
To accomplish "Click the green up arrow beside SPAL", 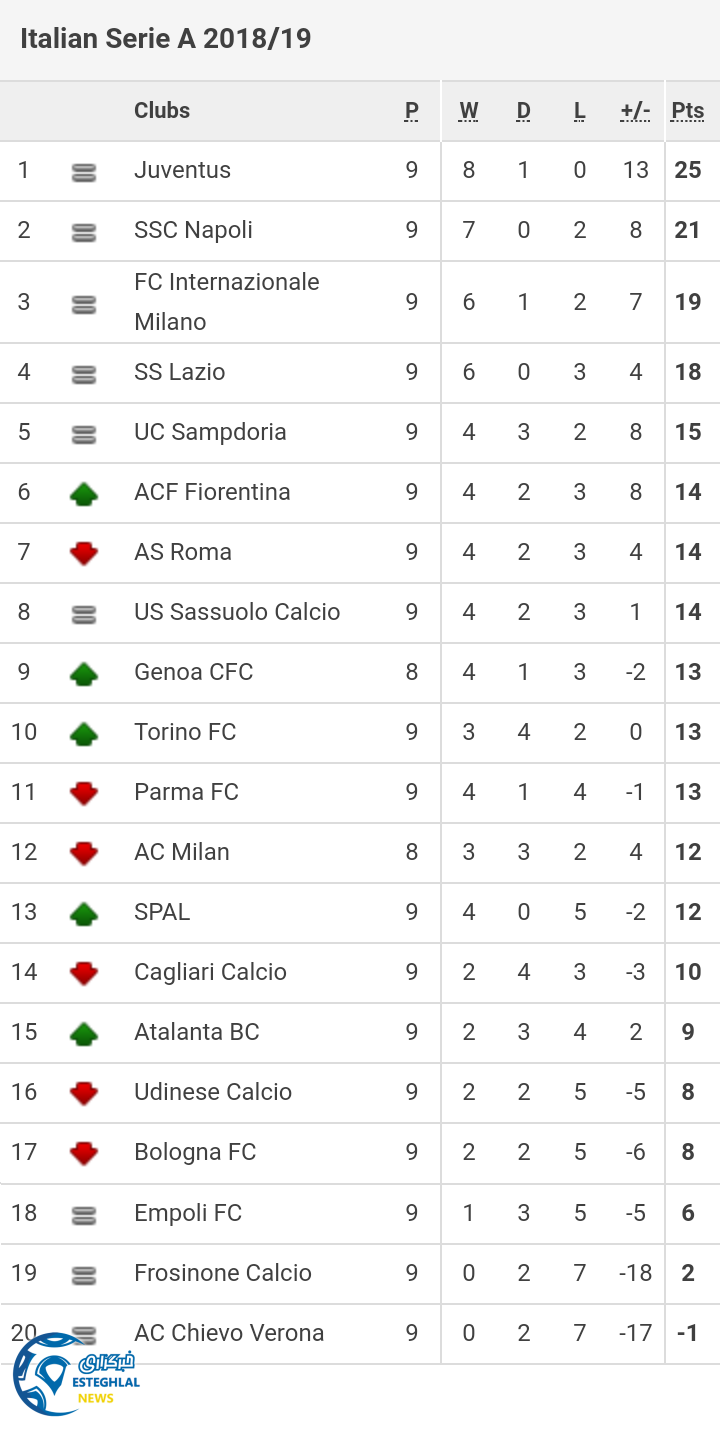I will (84, 913).
